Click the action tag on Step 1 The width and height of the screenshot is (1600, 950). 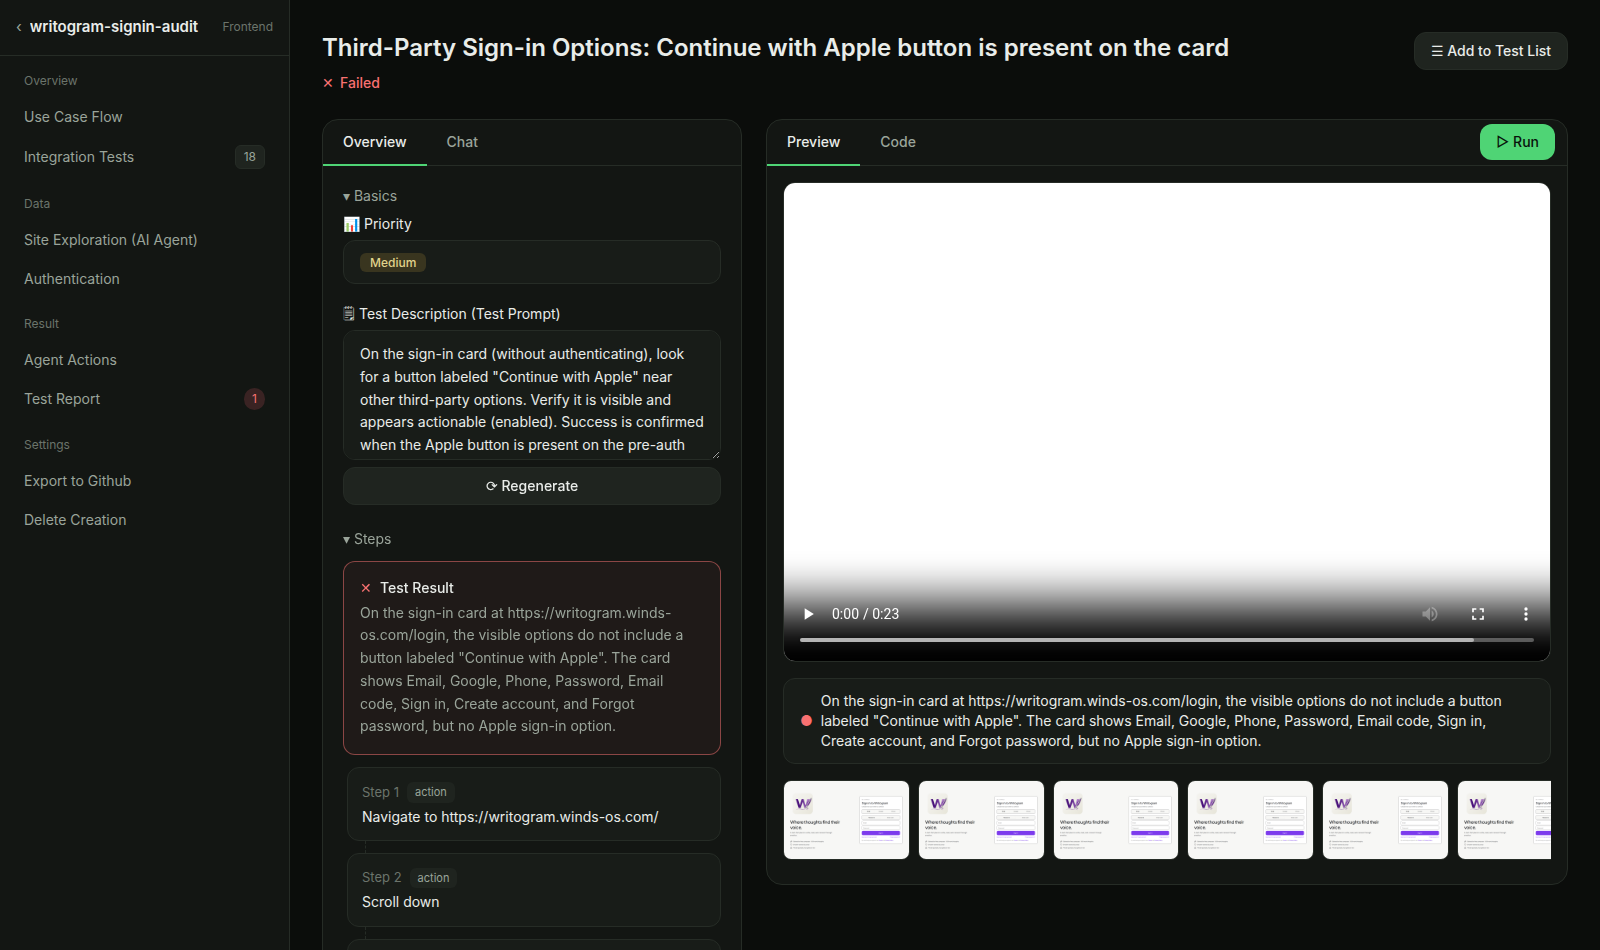(x=431, y=792)
